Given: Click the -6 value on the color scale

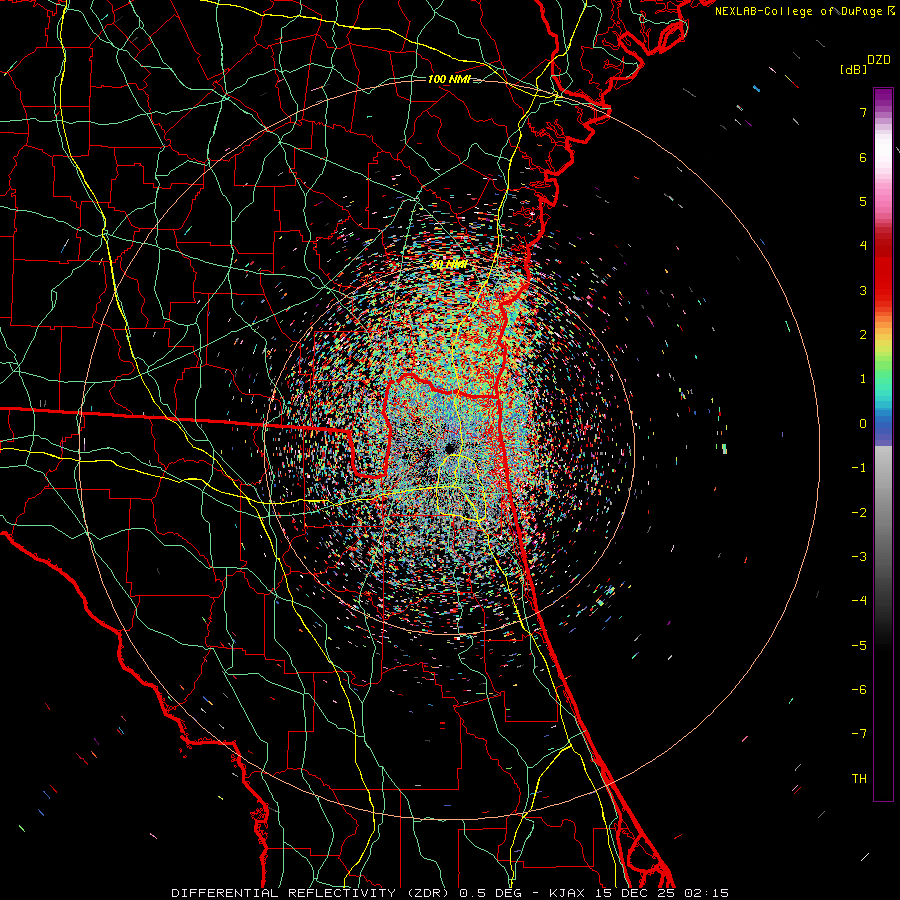Looking at the screenshot, I should coord(859,689).
